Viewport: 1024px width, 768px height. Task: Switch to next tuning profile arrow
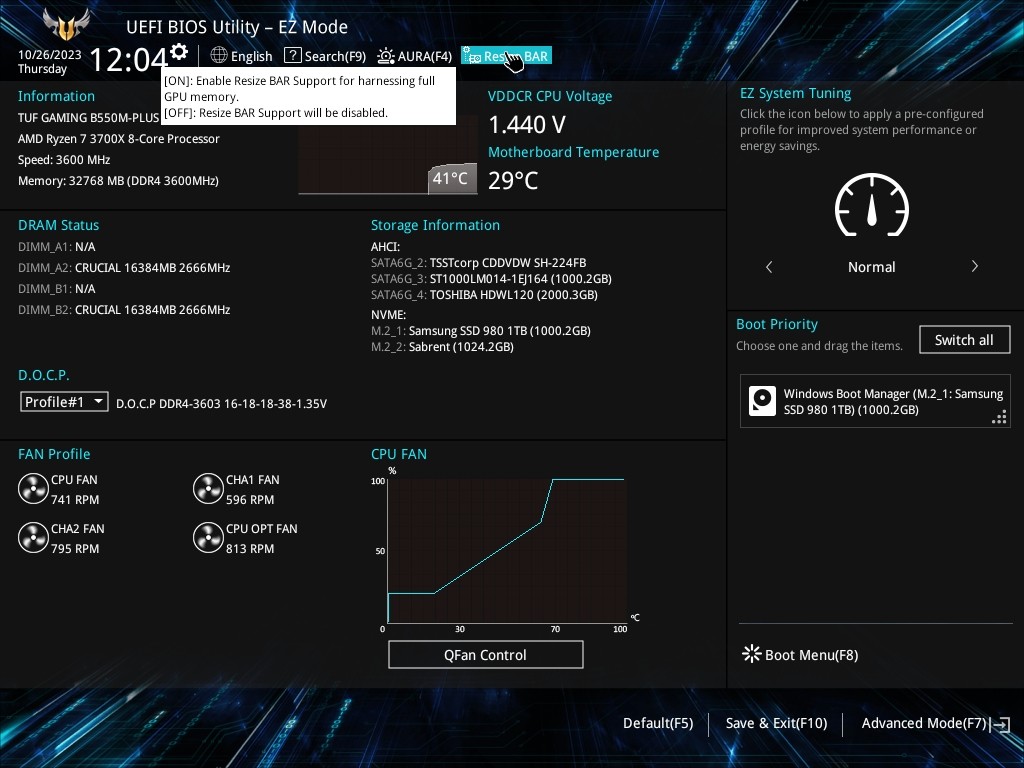pos(974,266)
